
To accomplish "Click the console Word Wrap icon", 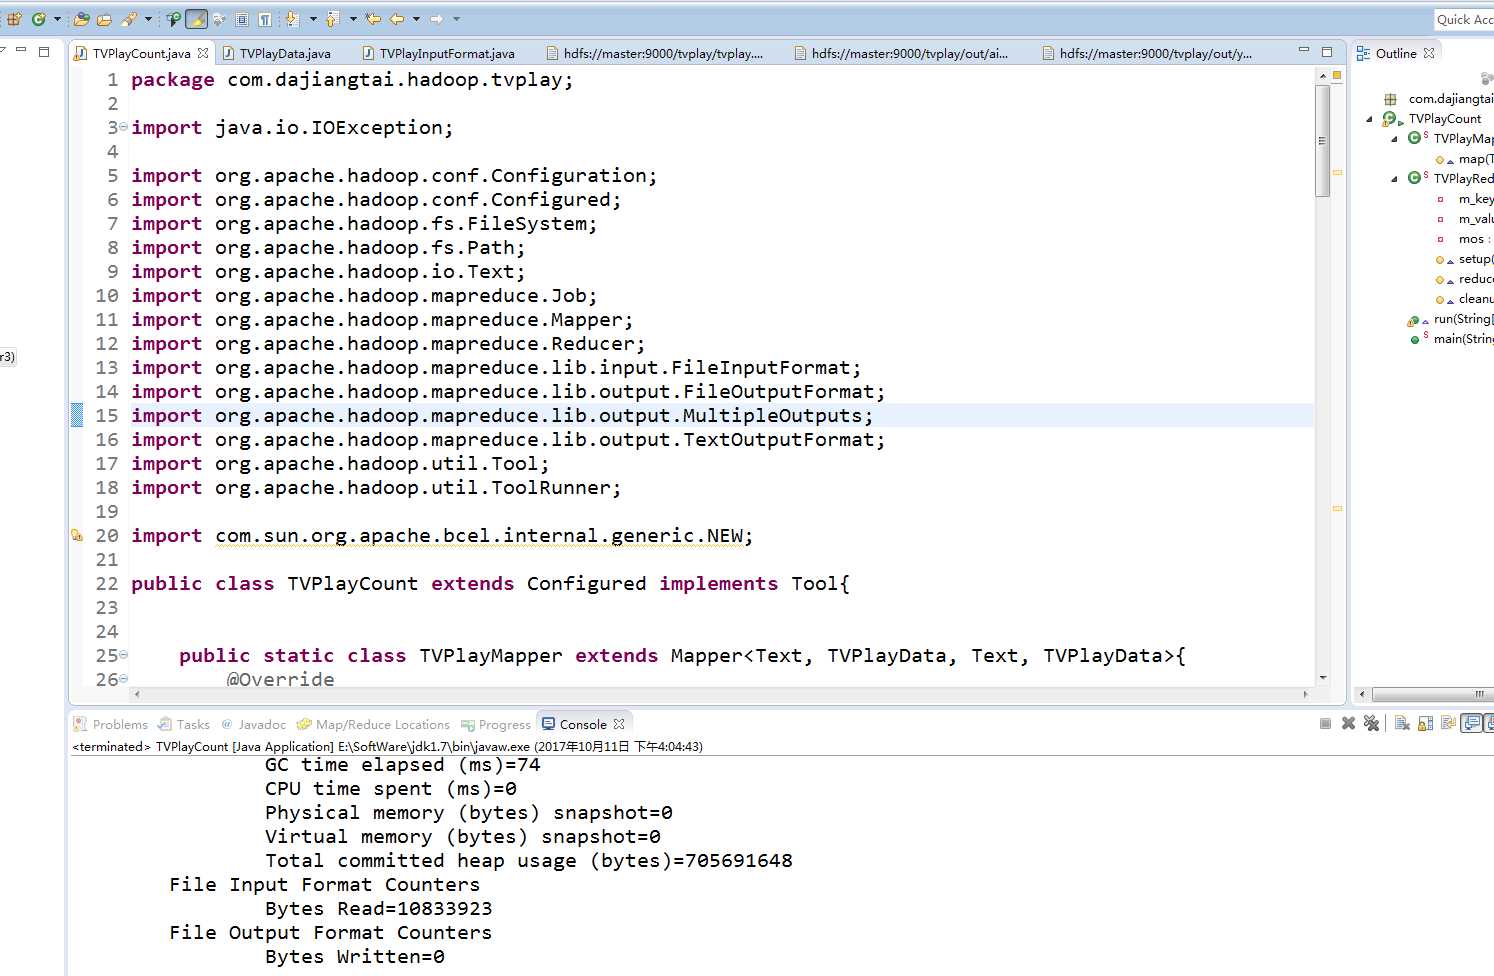I will (1448, 723).
